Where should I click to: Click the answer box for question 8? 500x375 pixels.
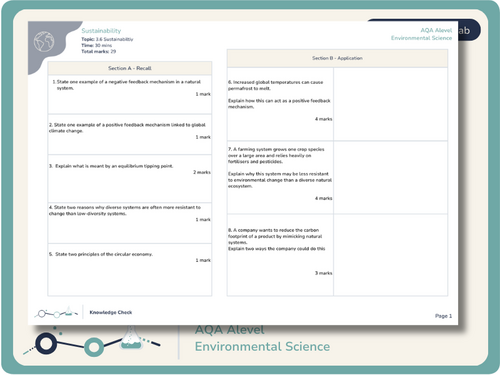[391, 255]
